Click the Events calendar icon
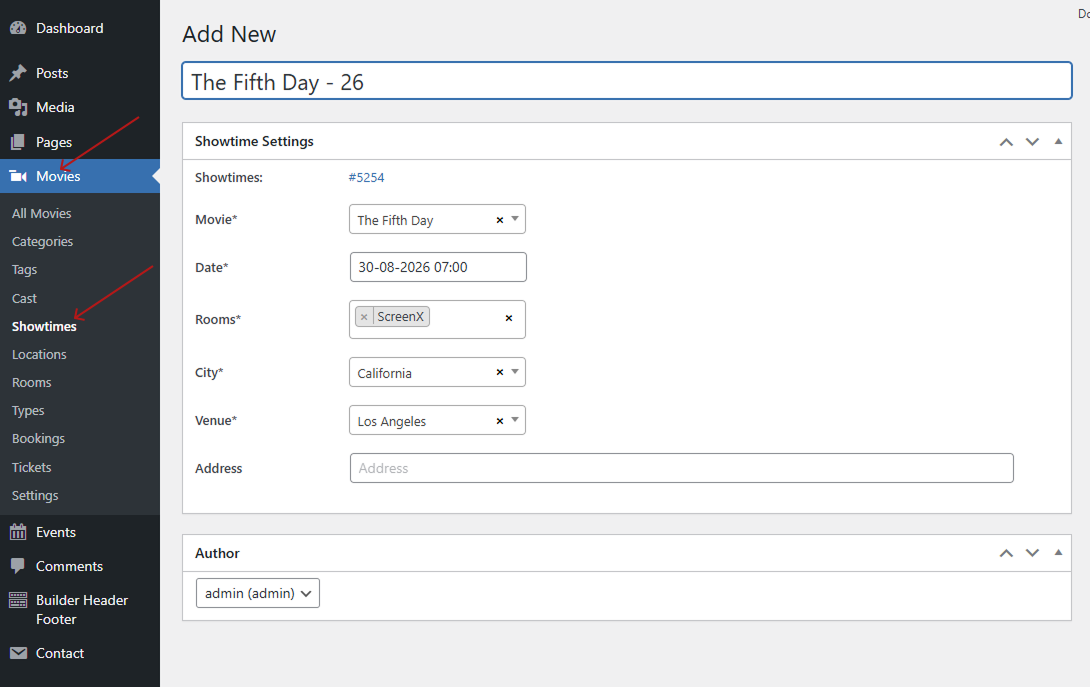Image resolution: width=1090 pixels, height=687 pixels. tap(18, 532)
